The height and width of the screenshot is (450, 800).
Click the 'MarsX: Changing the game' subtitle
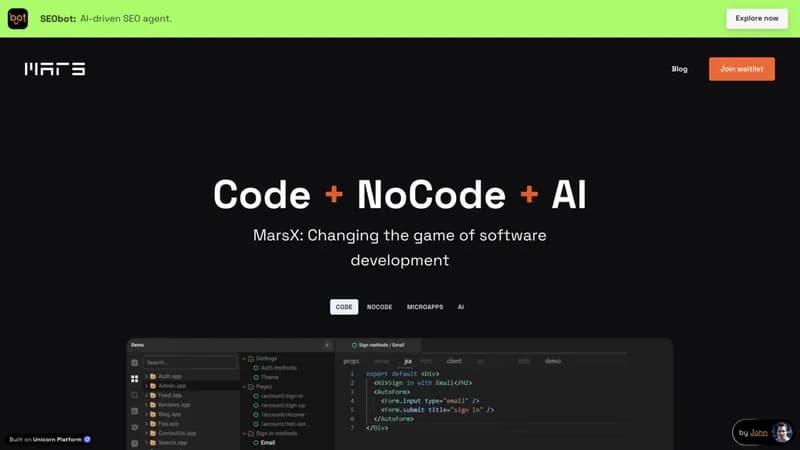400,247
